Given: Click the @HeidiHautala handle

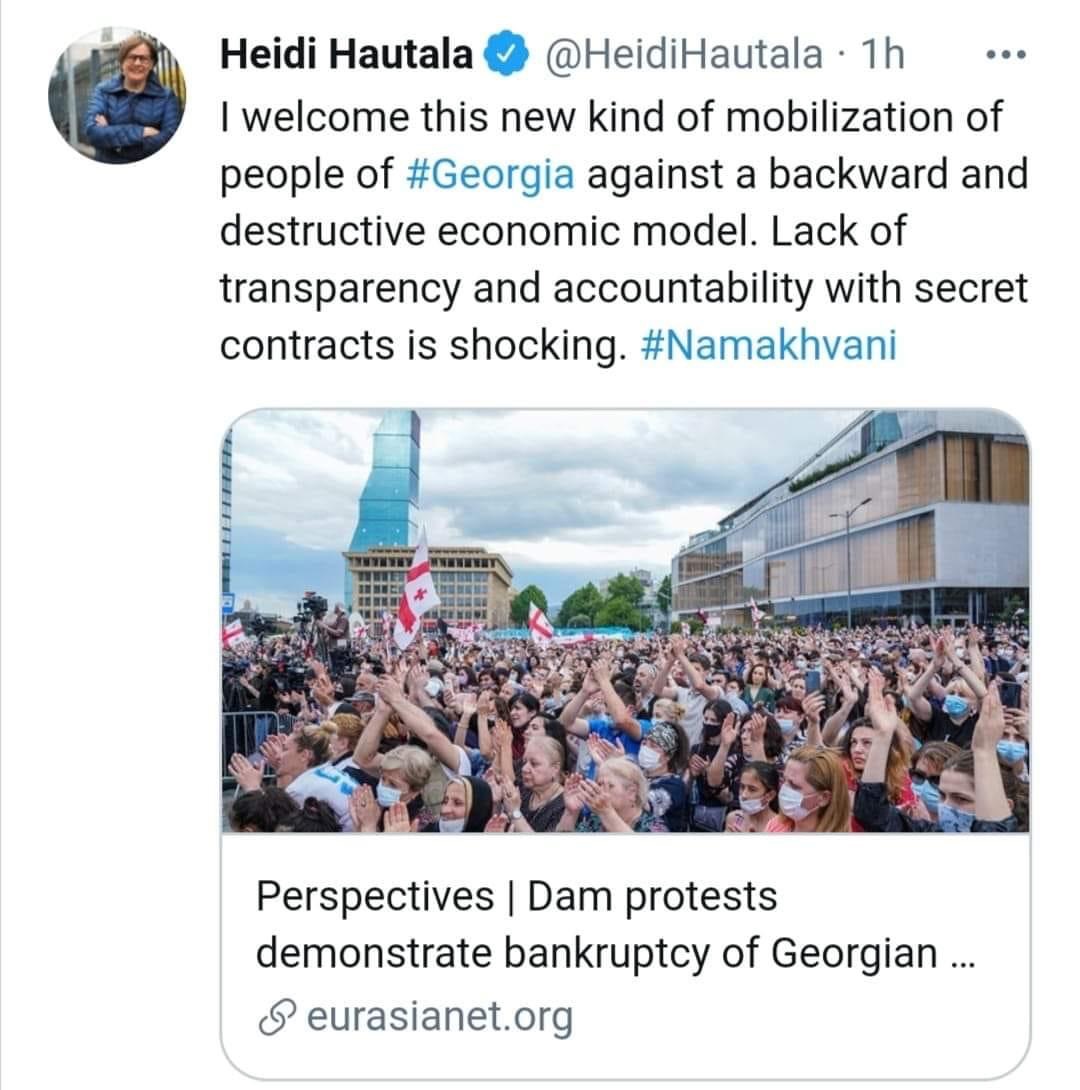Looking at the screenshot, I should click(x=682, y=55).
